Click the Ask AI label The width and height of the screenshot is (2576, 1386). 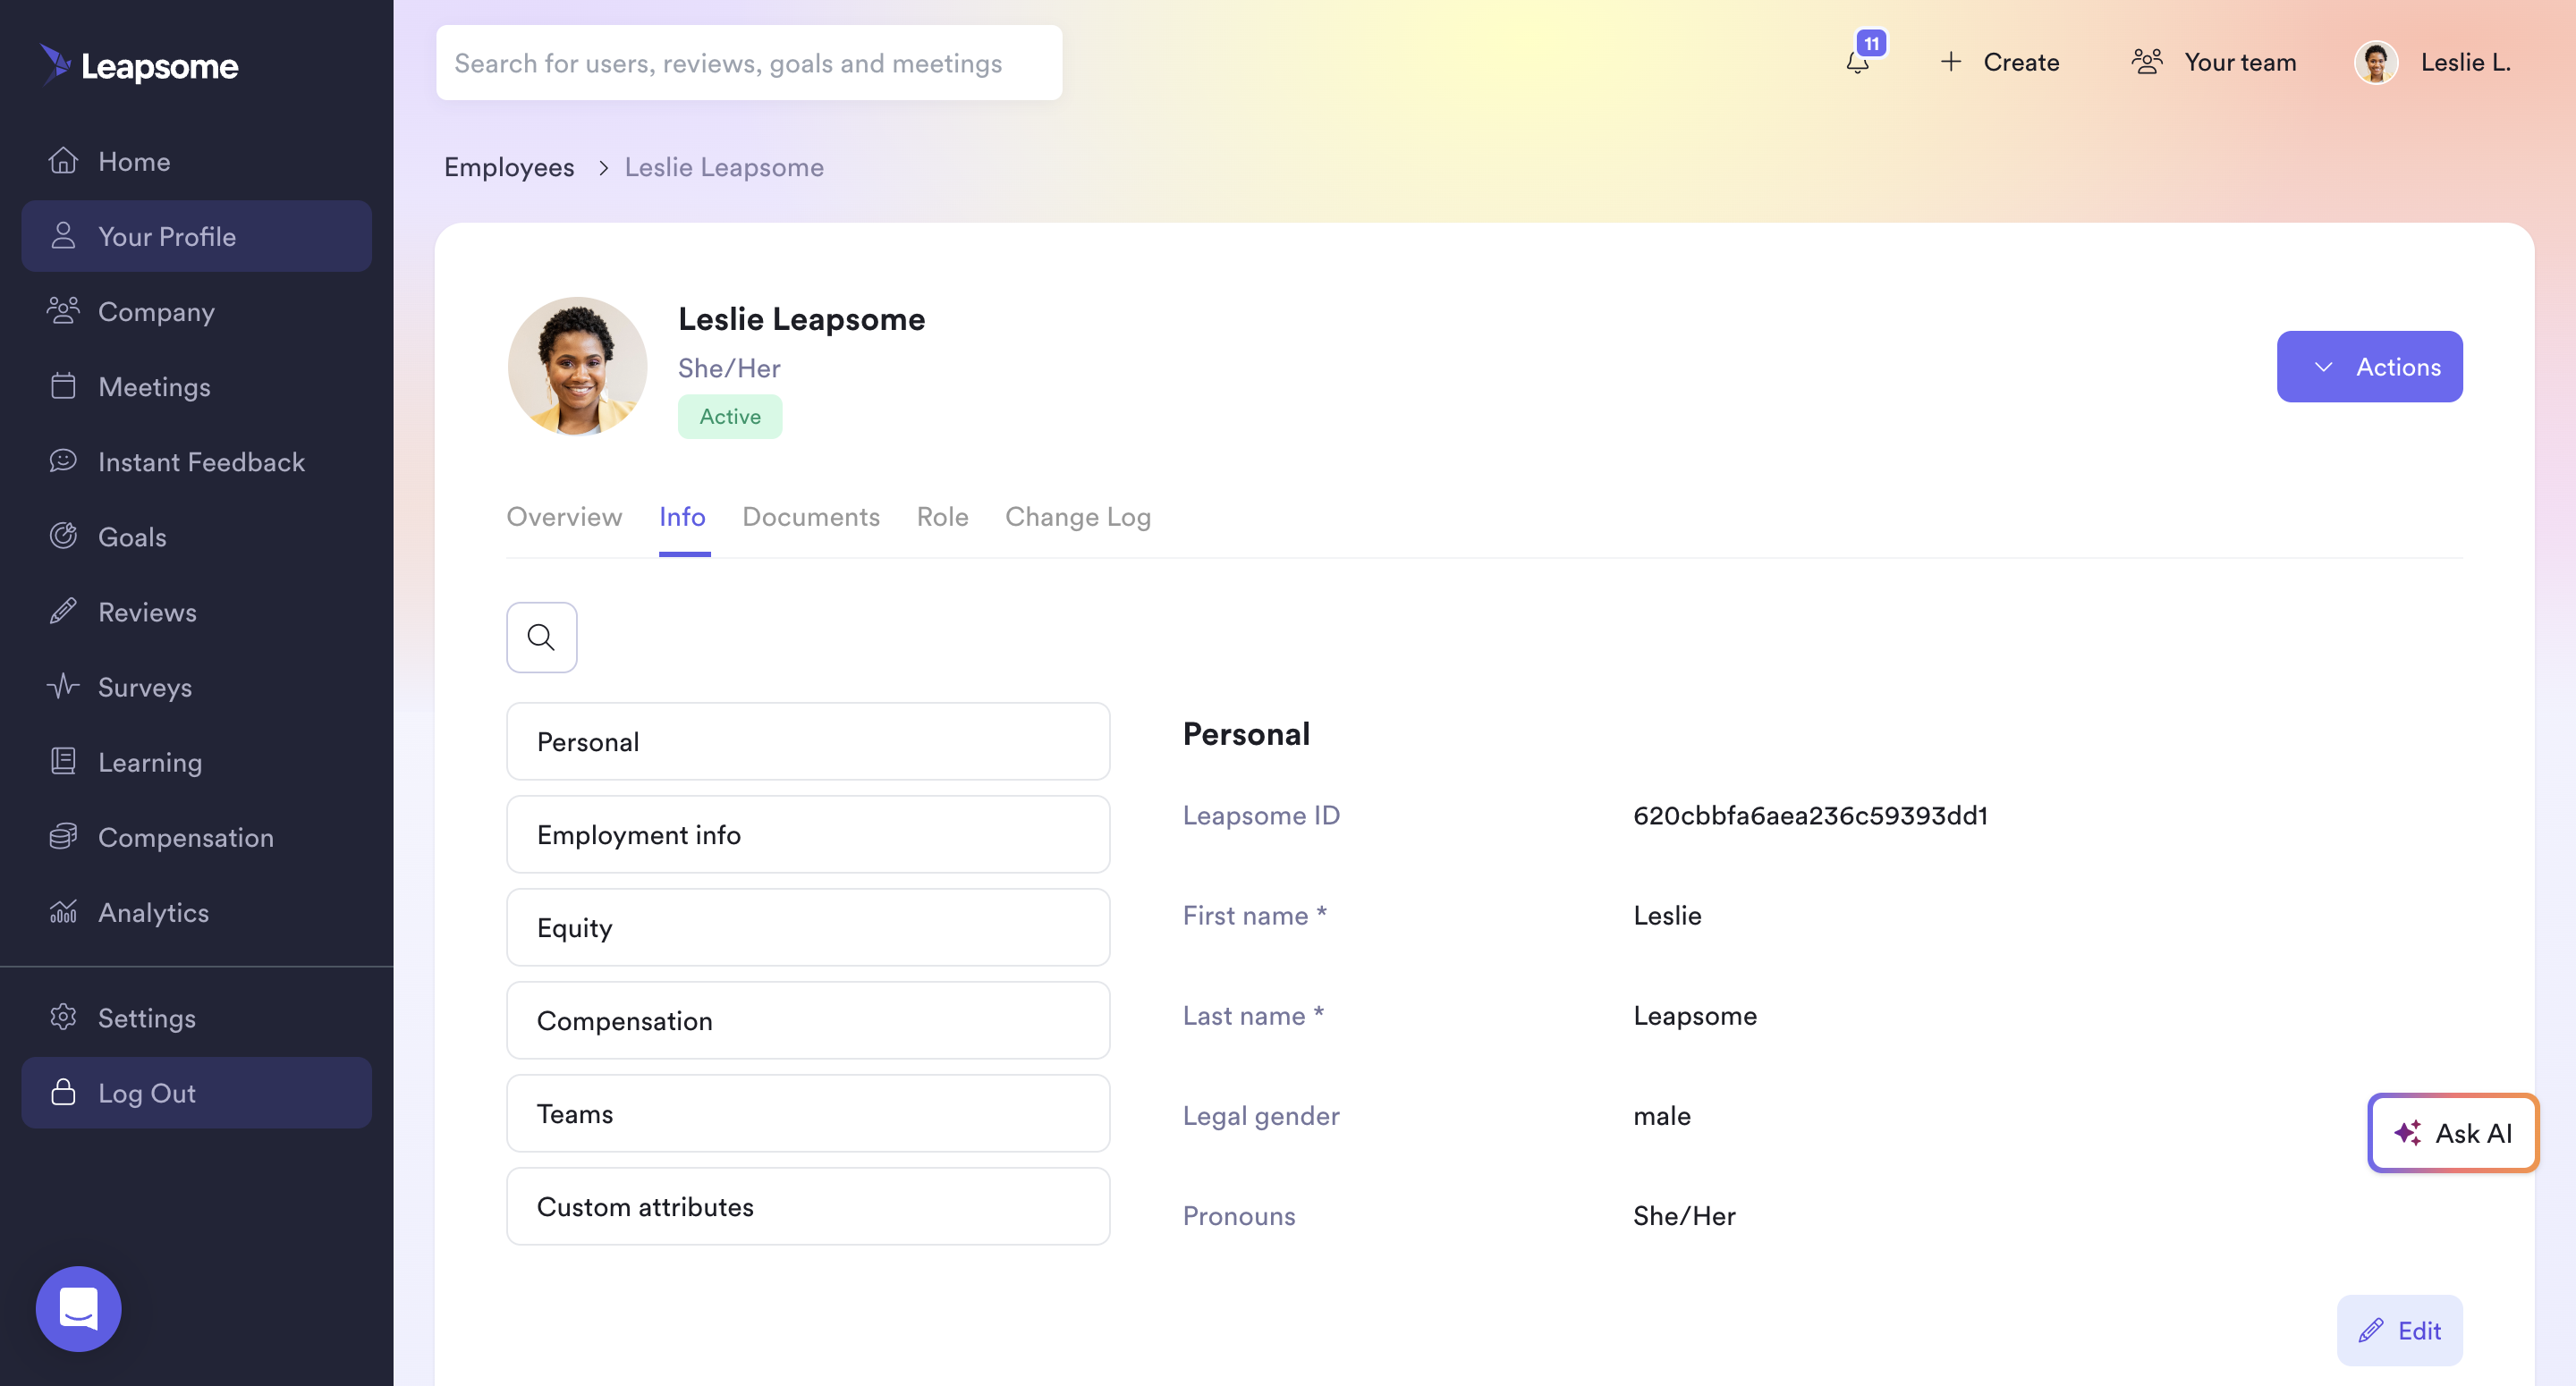[x=2473, y=1133]
